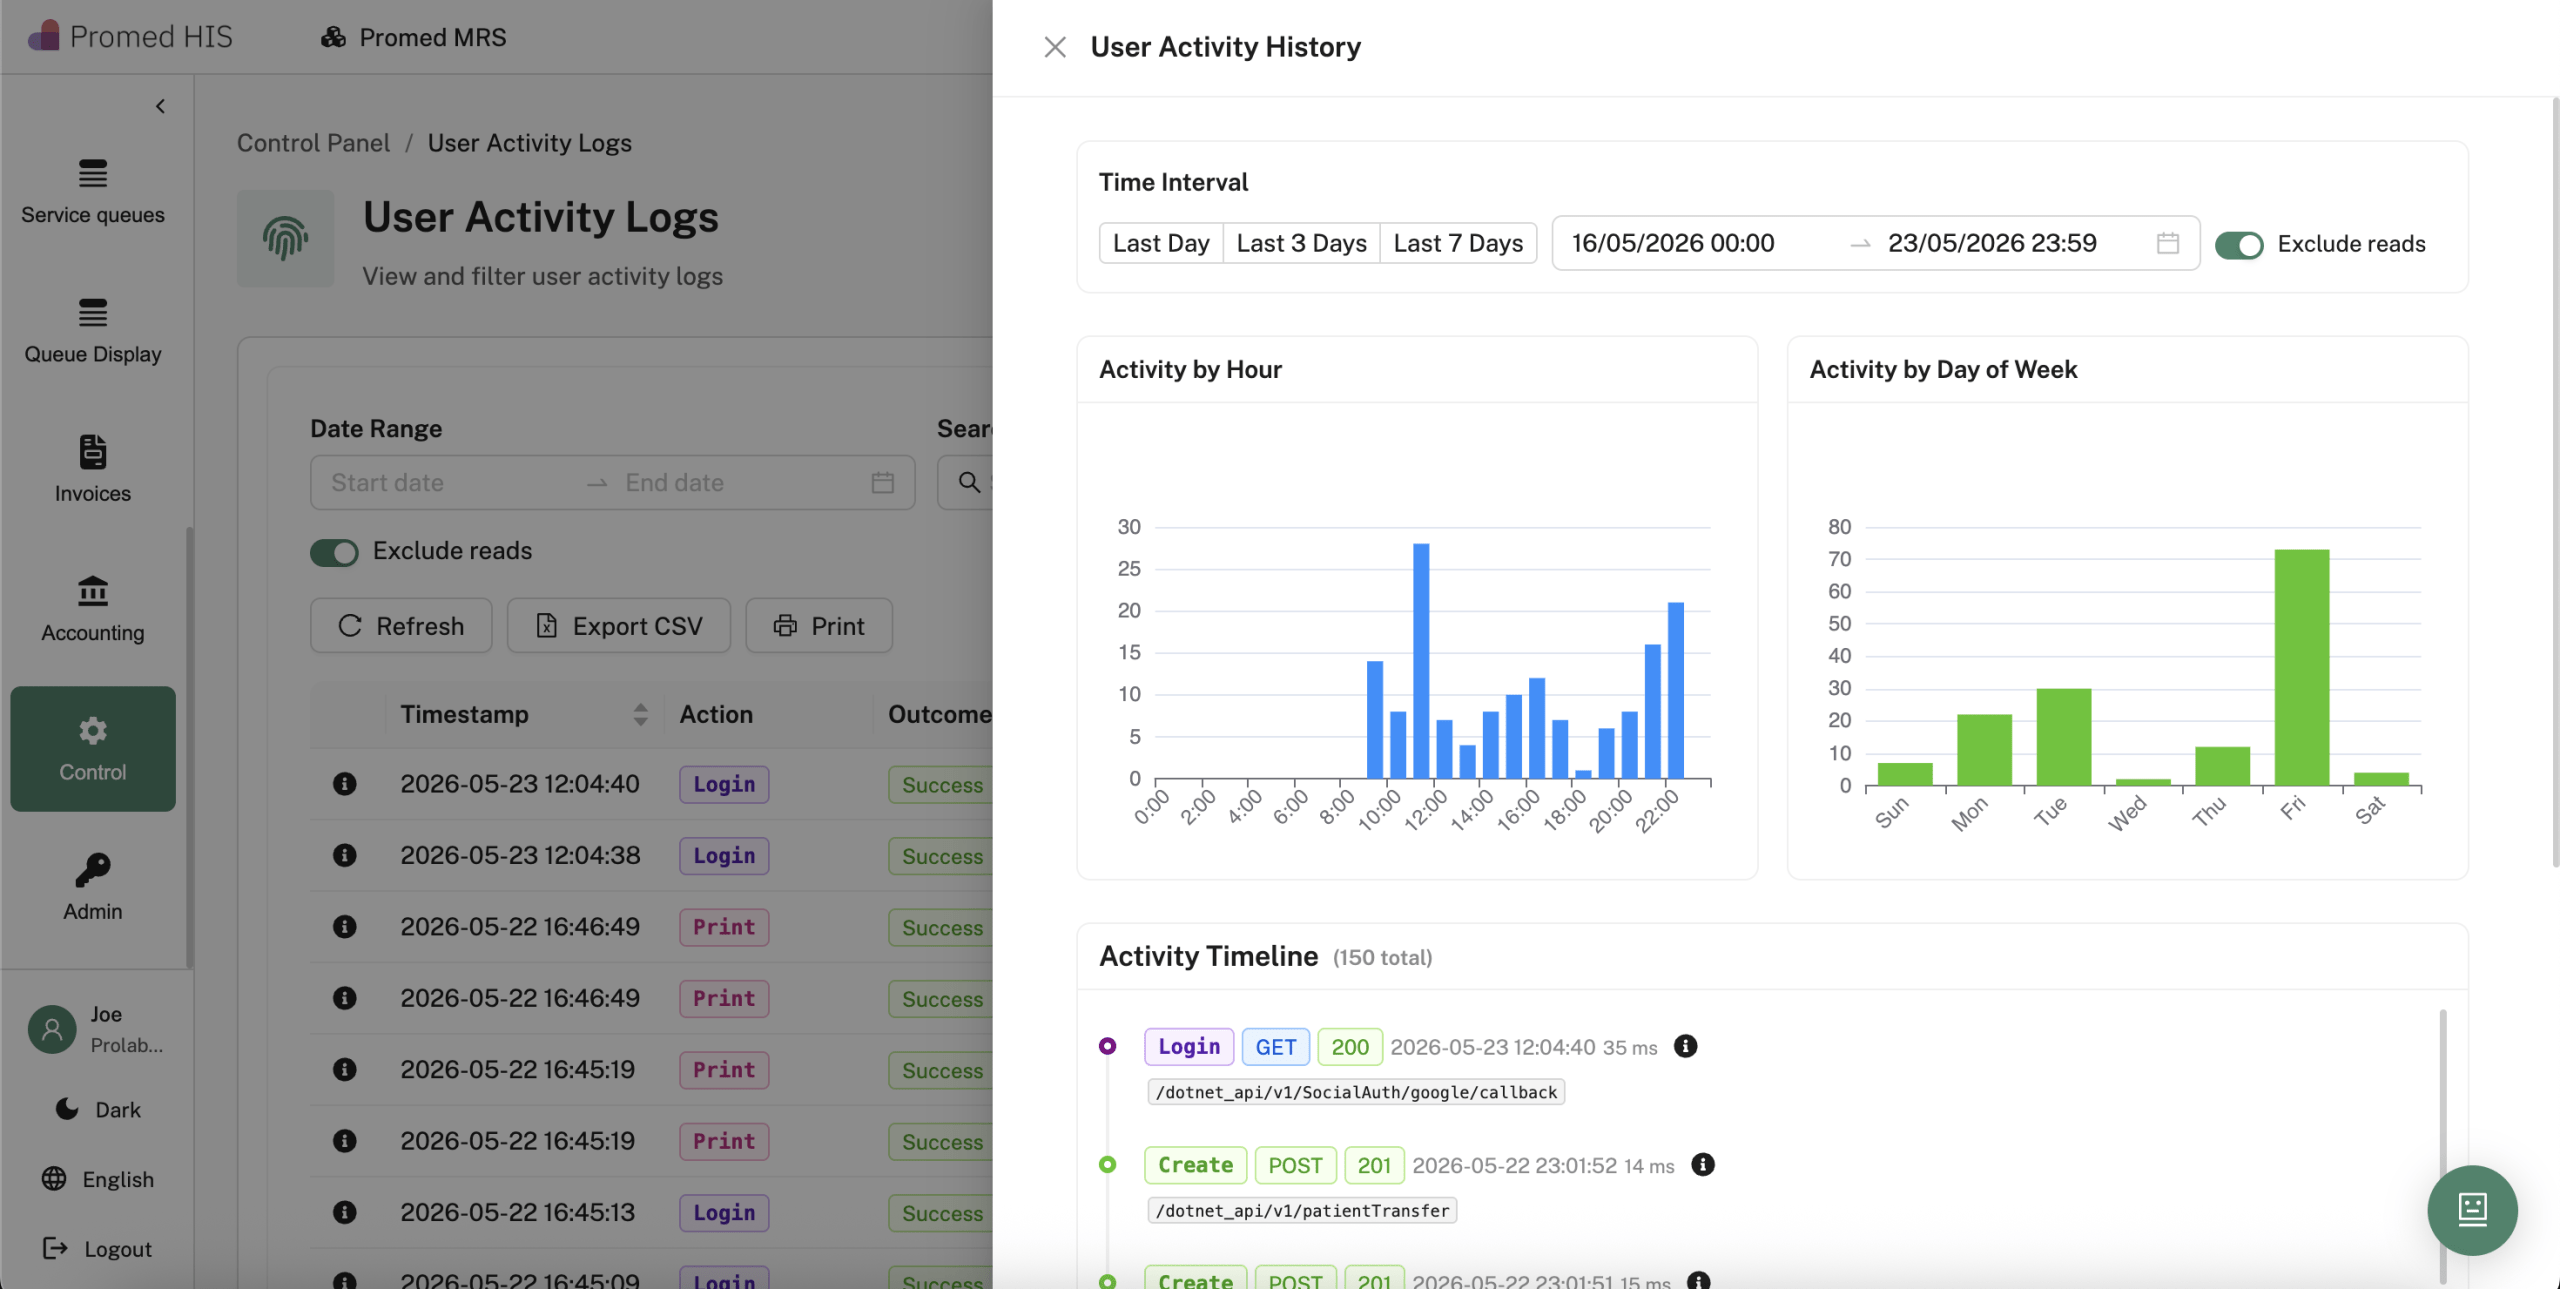Click the Tue bar in day-of-week chart

2064,737
